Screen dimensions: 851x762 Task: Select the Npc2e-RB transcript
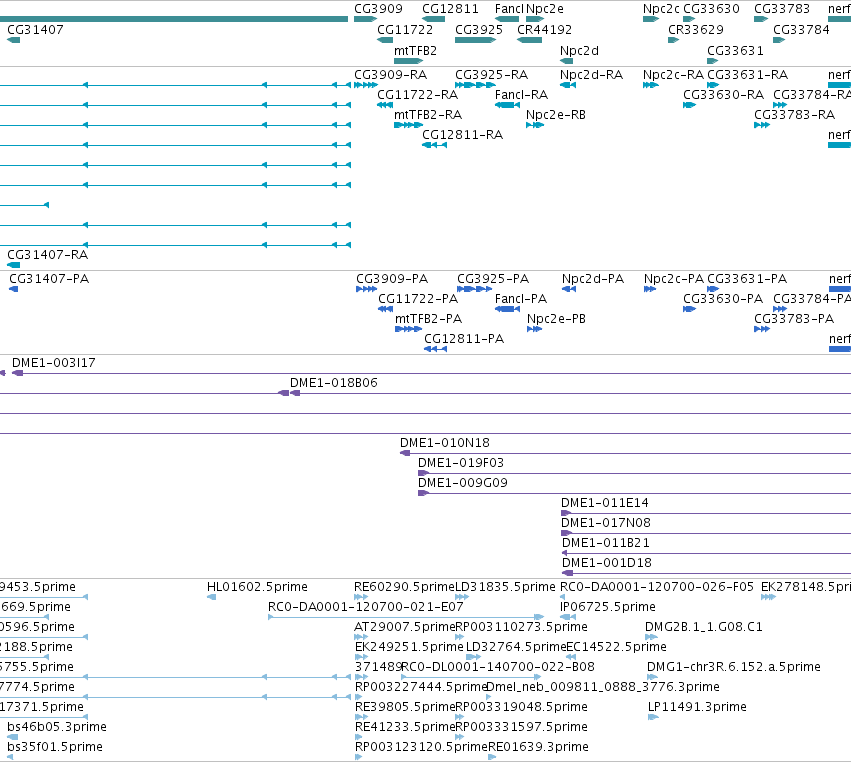tap(535, 125)
